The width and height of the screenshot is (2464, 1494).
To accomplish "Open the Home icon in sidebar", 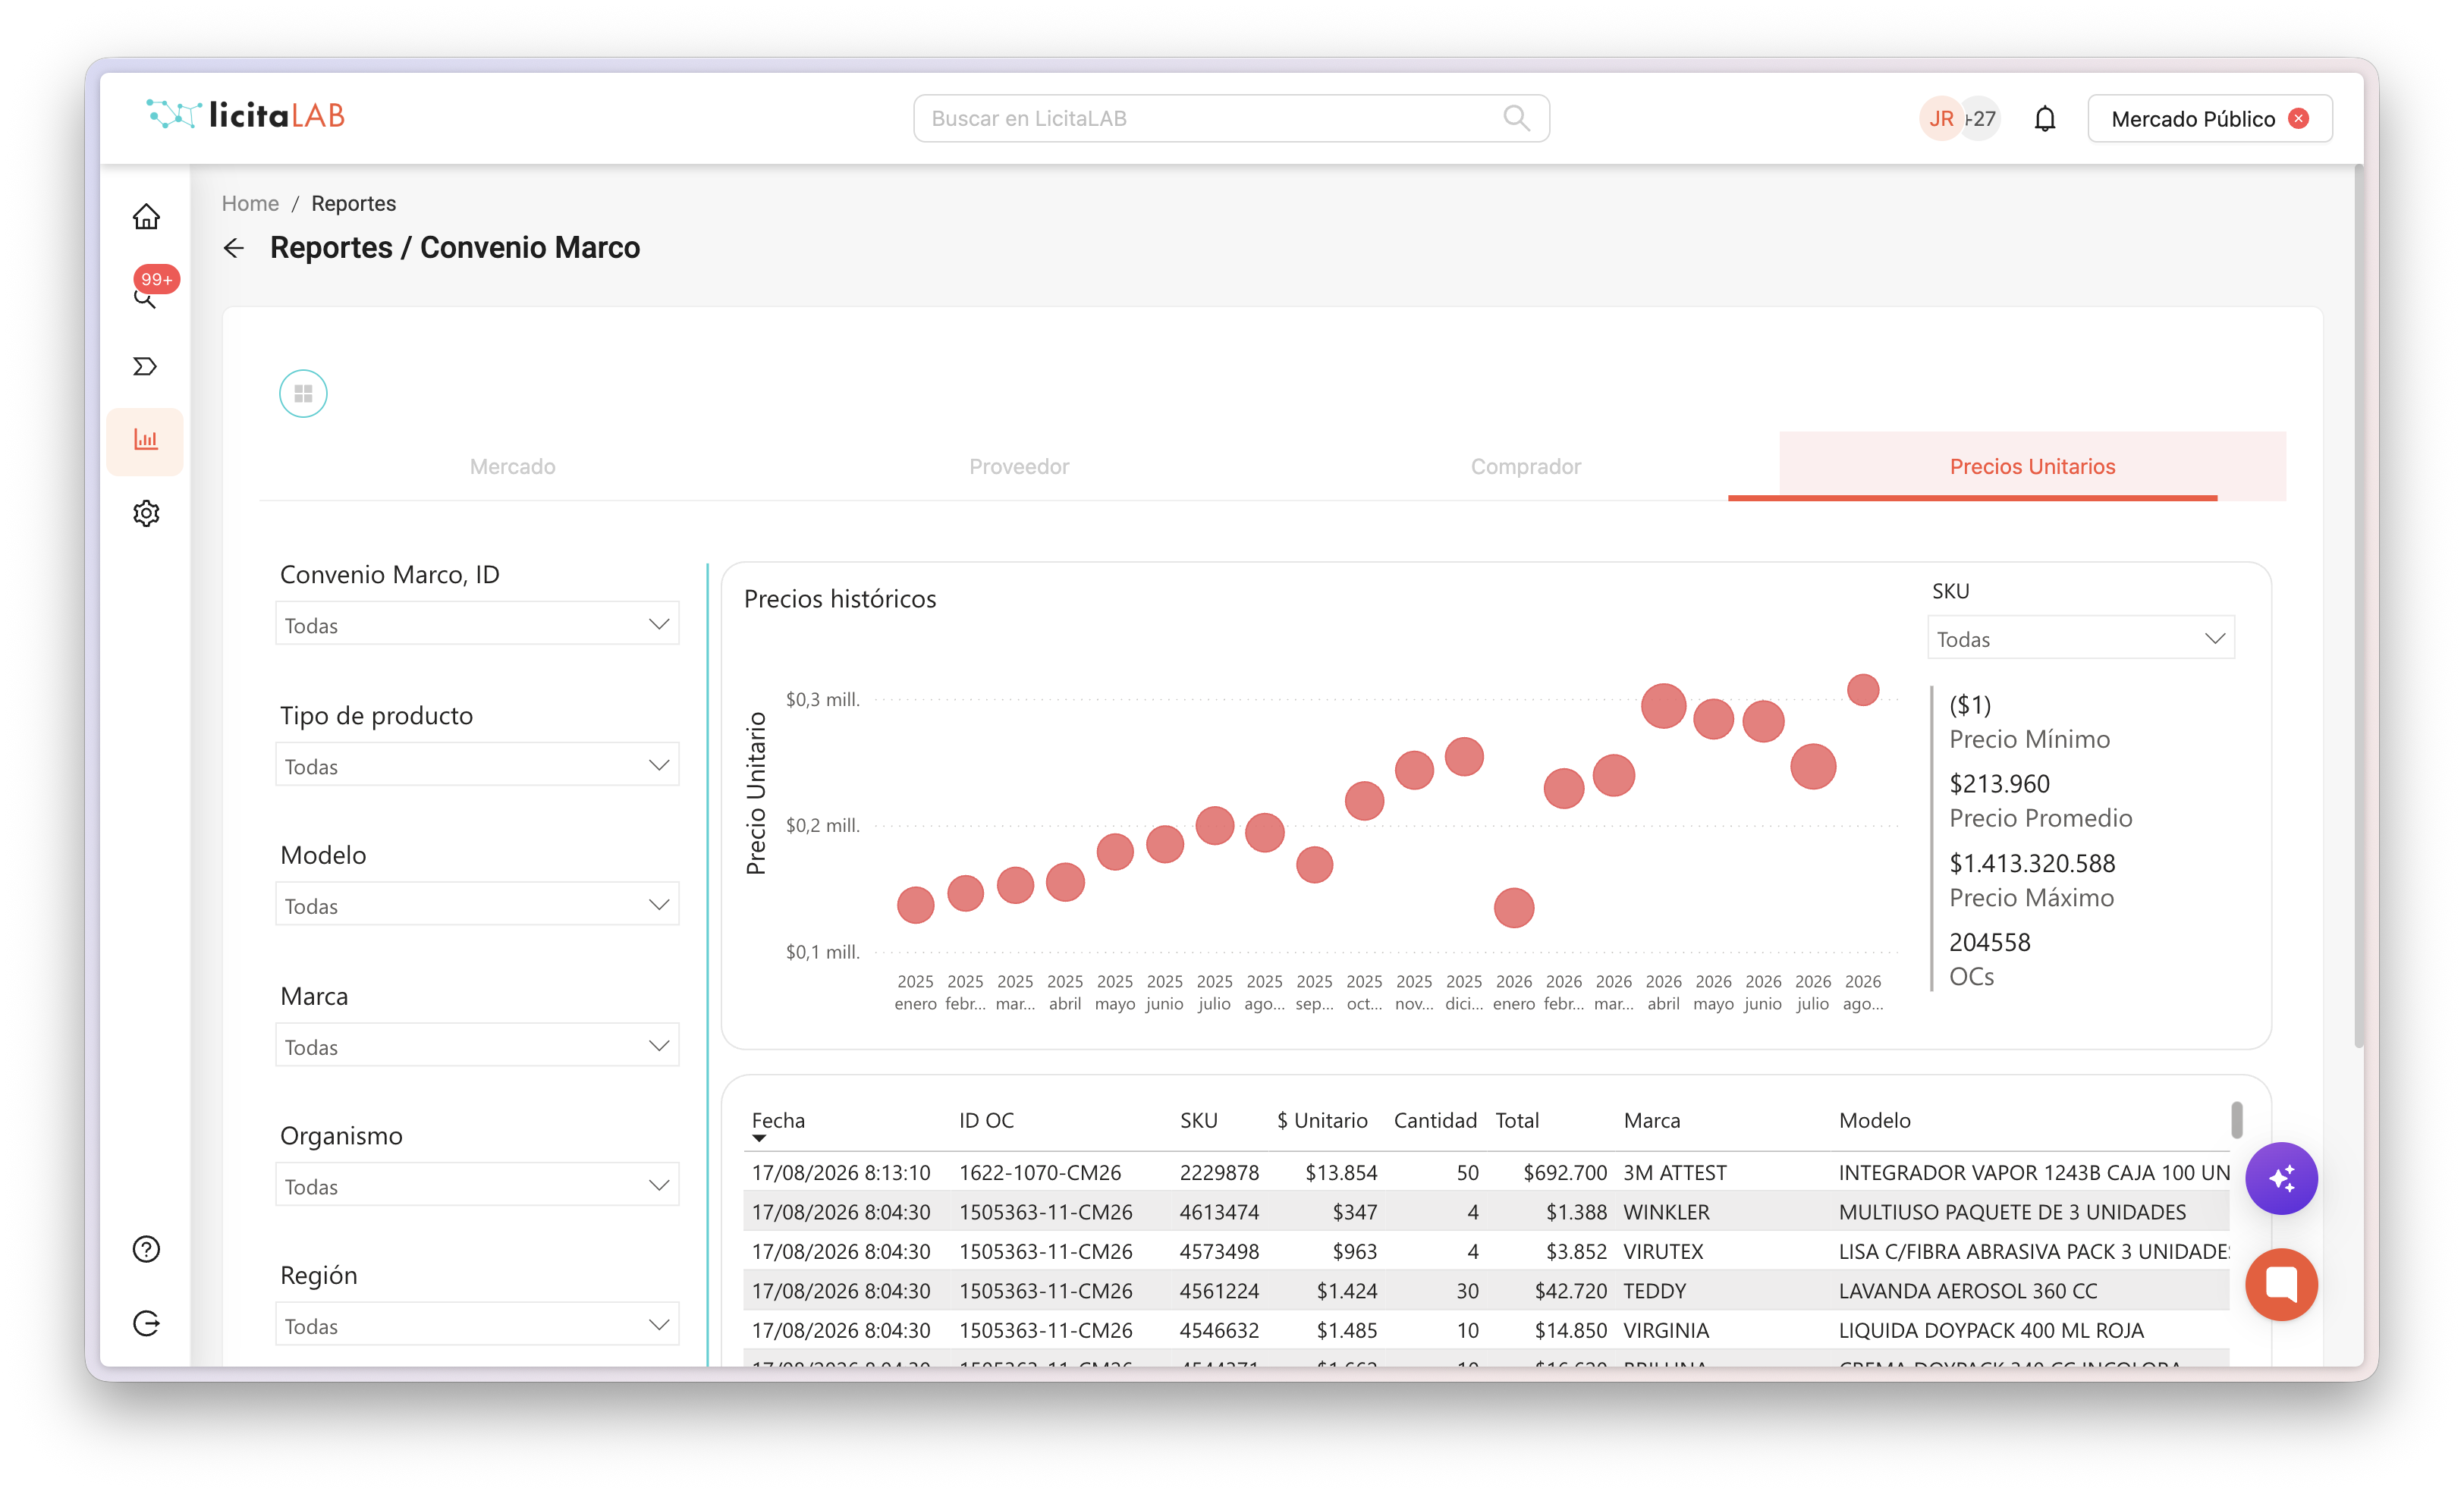I will 146,217.
